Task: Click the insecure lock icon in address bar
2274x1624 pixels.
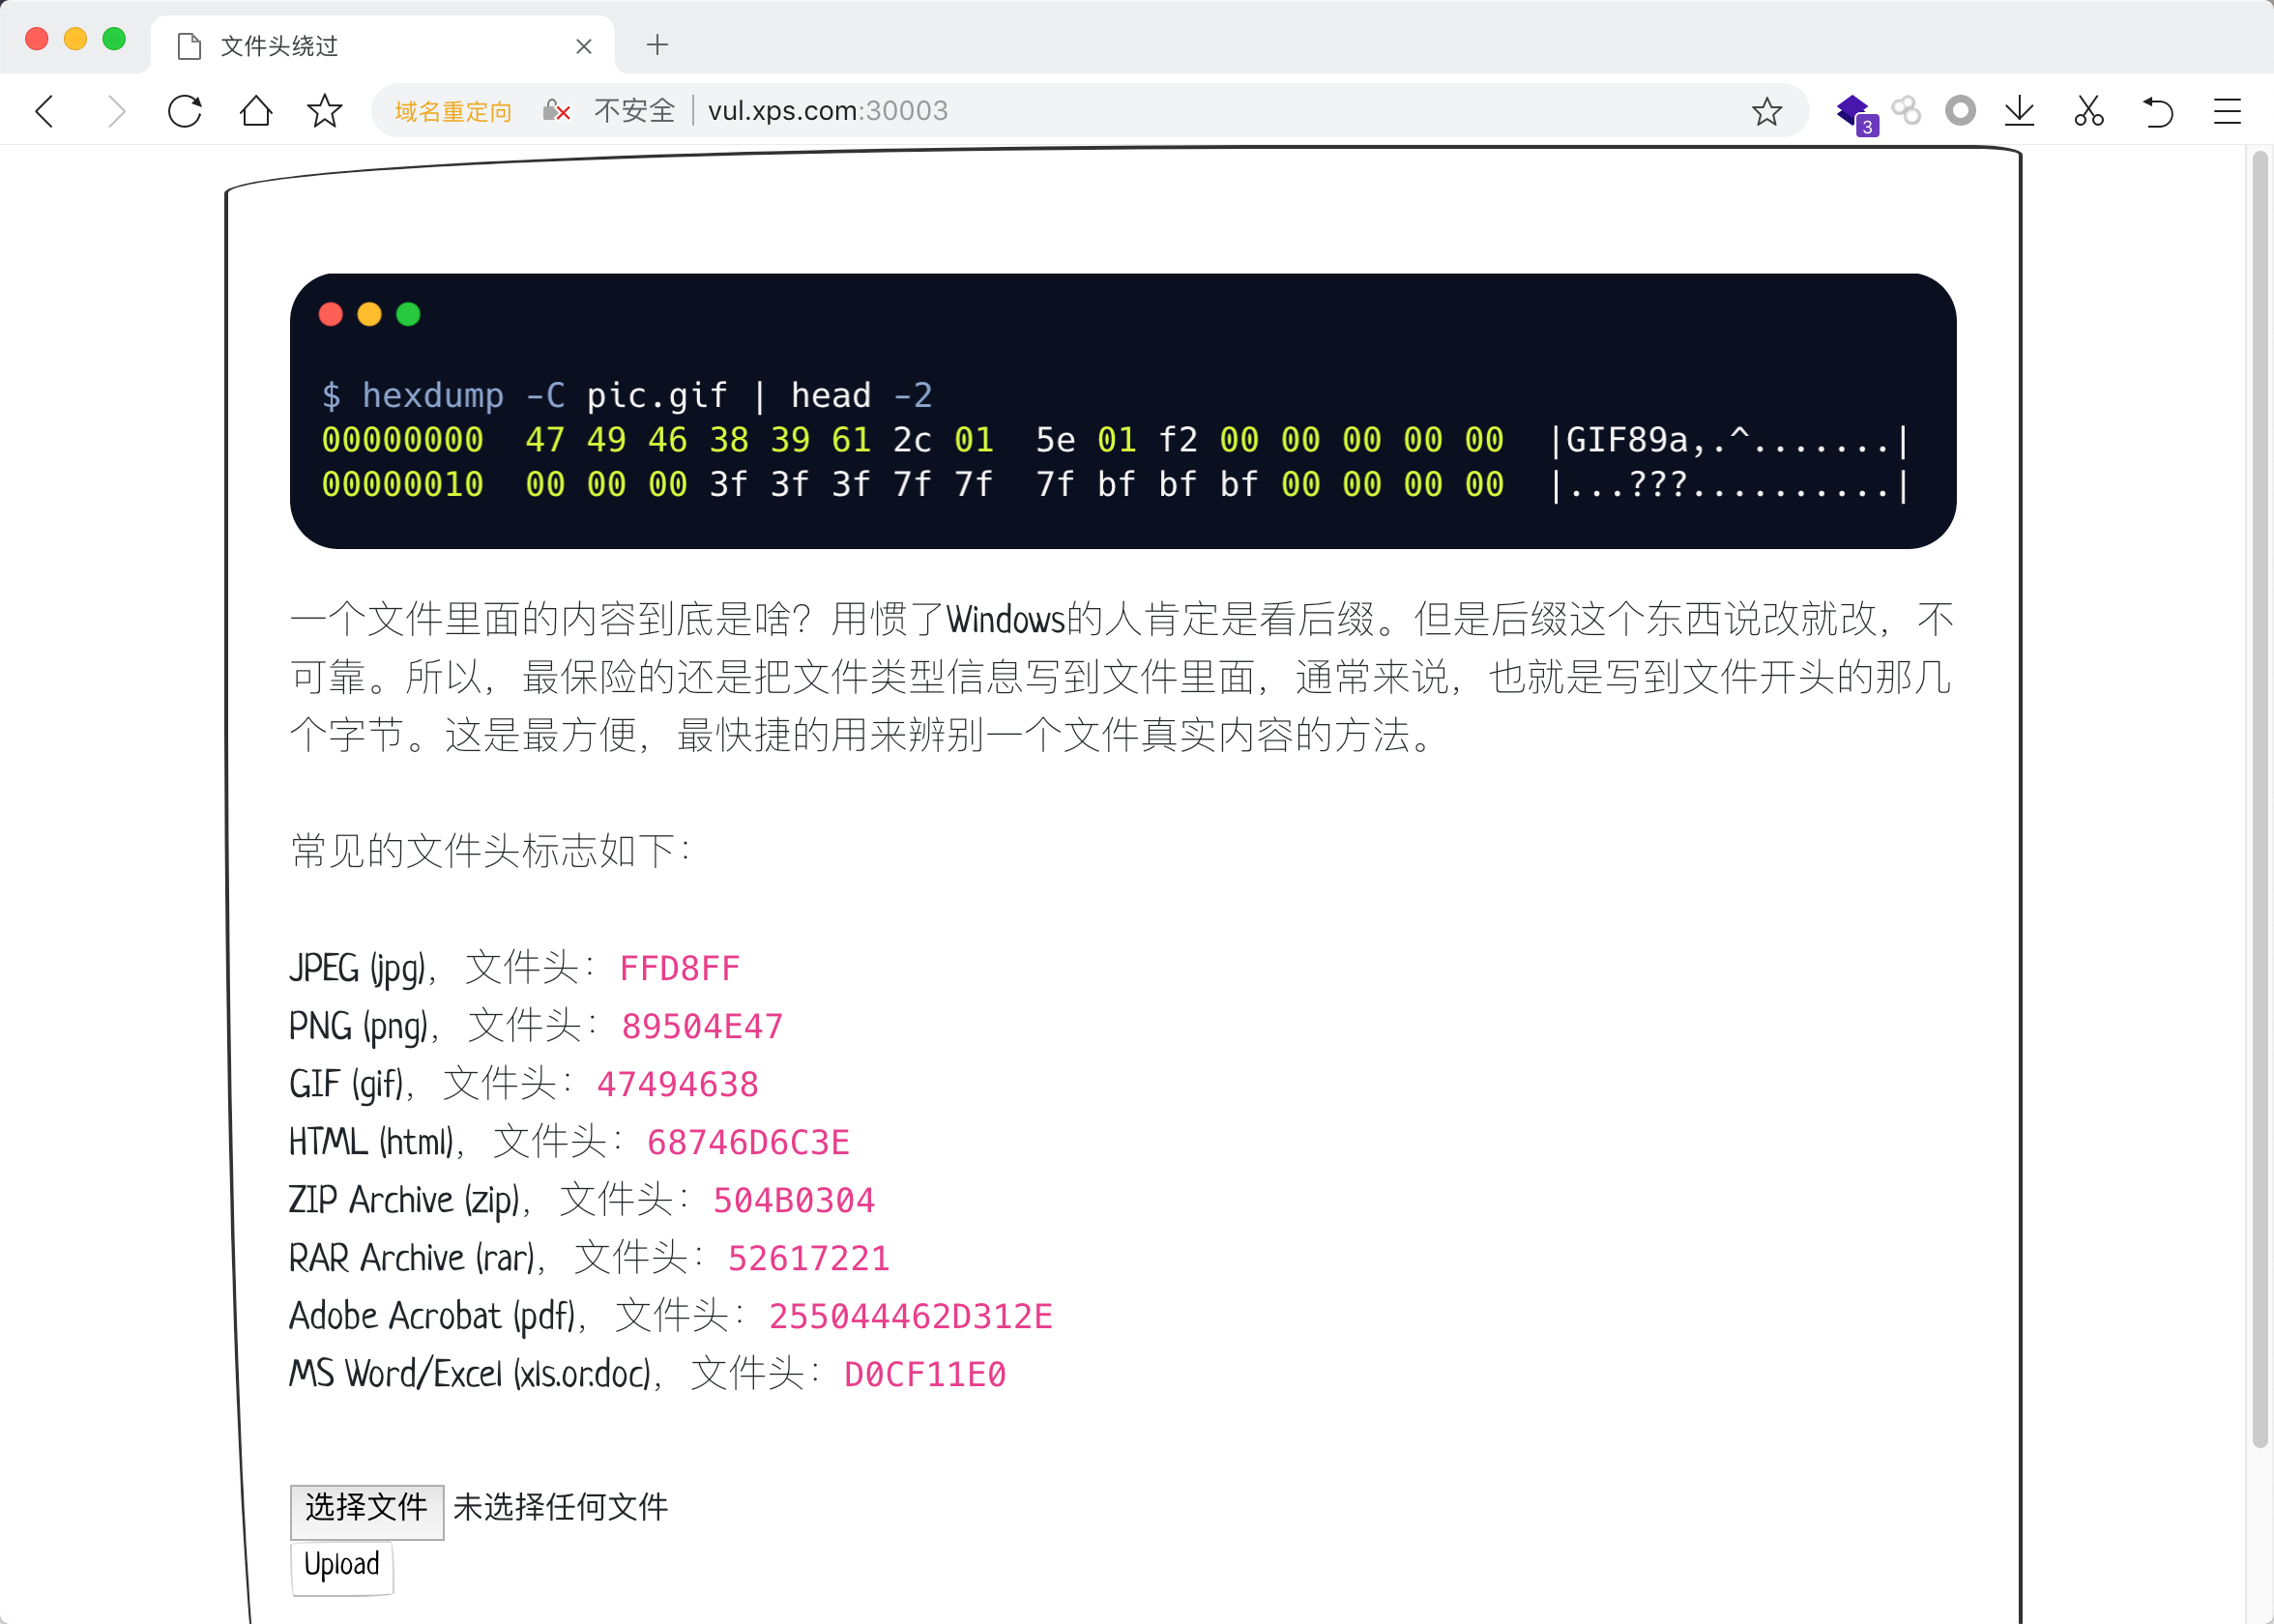Action: 556,111
